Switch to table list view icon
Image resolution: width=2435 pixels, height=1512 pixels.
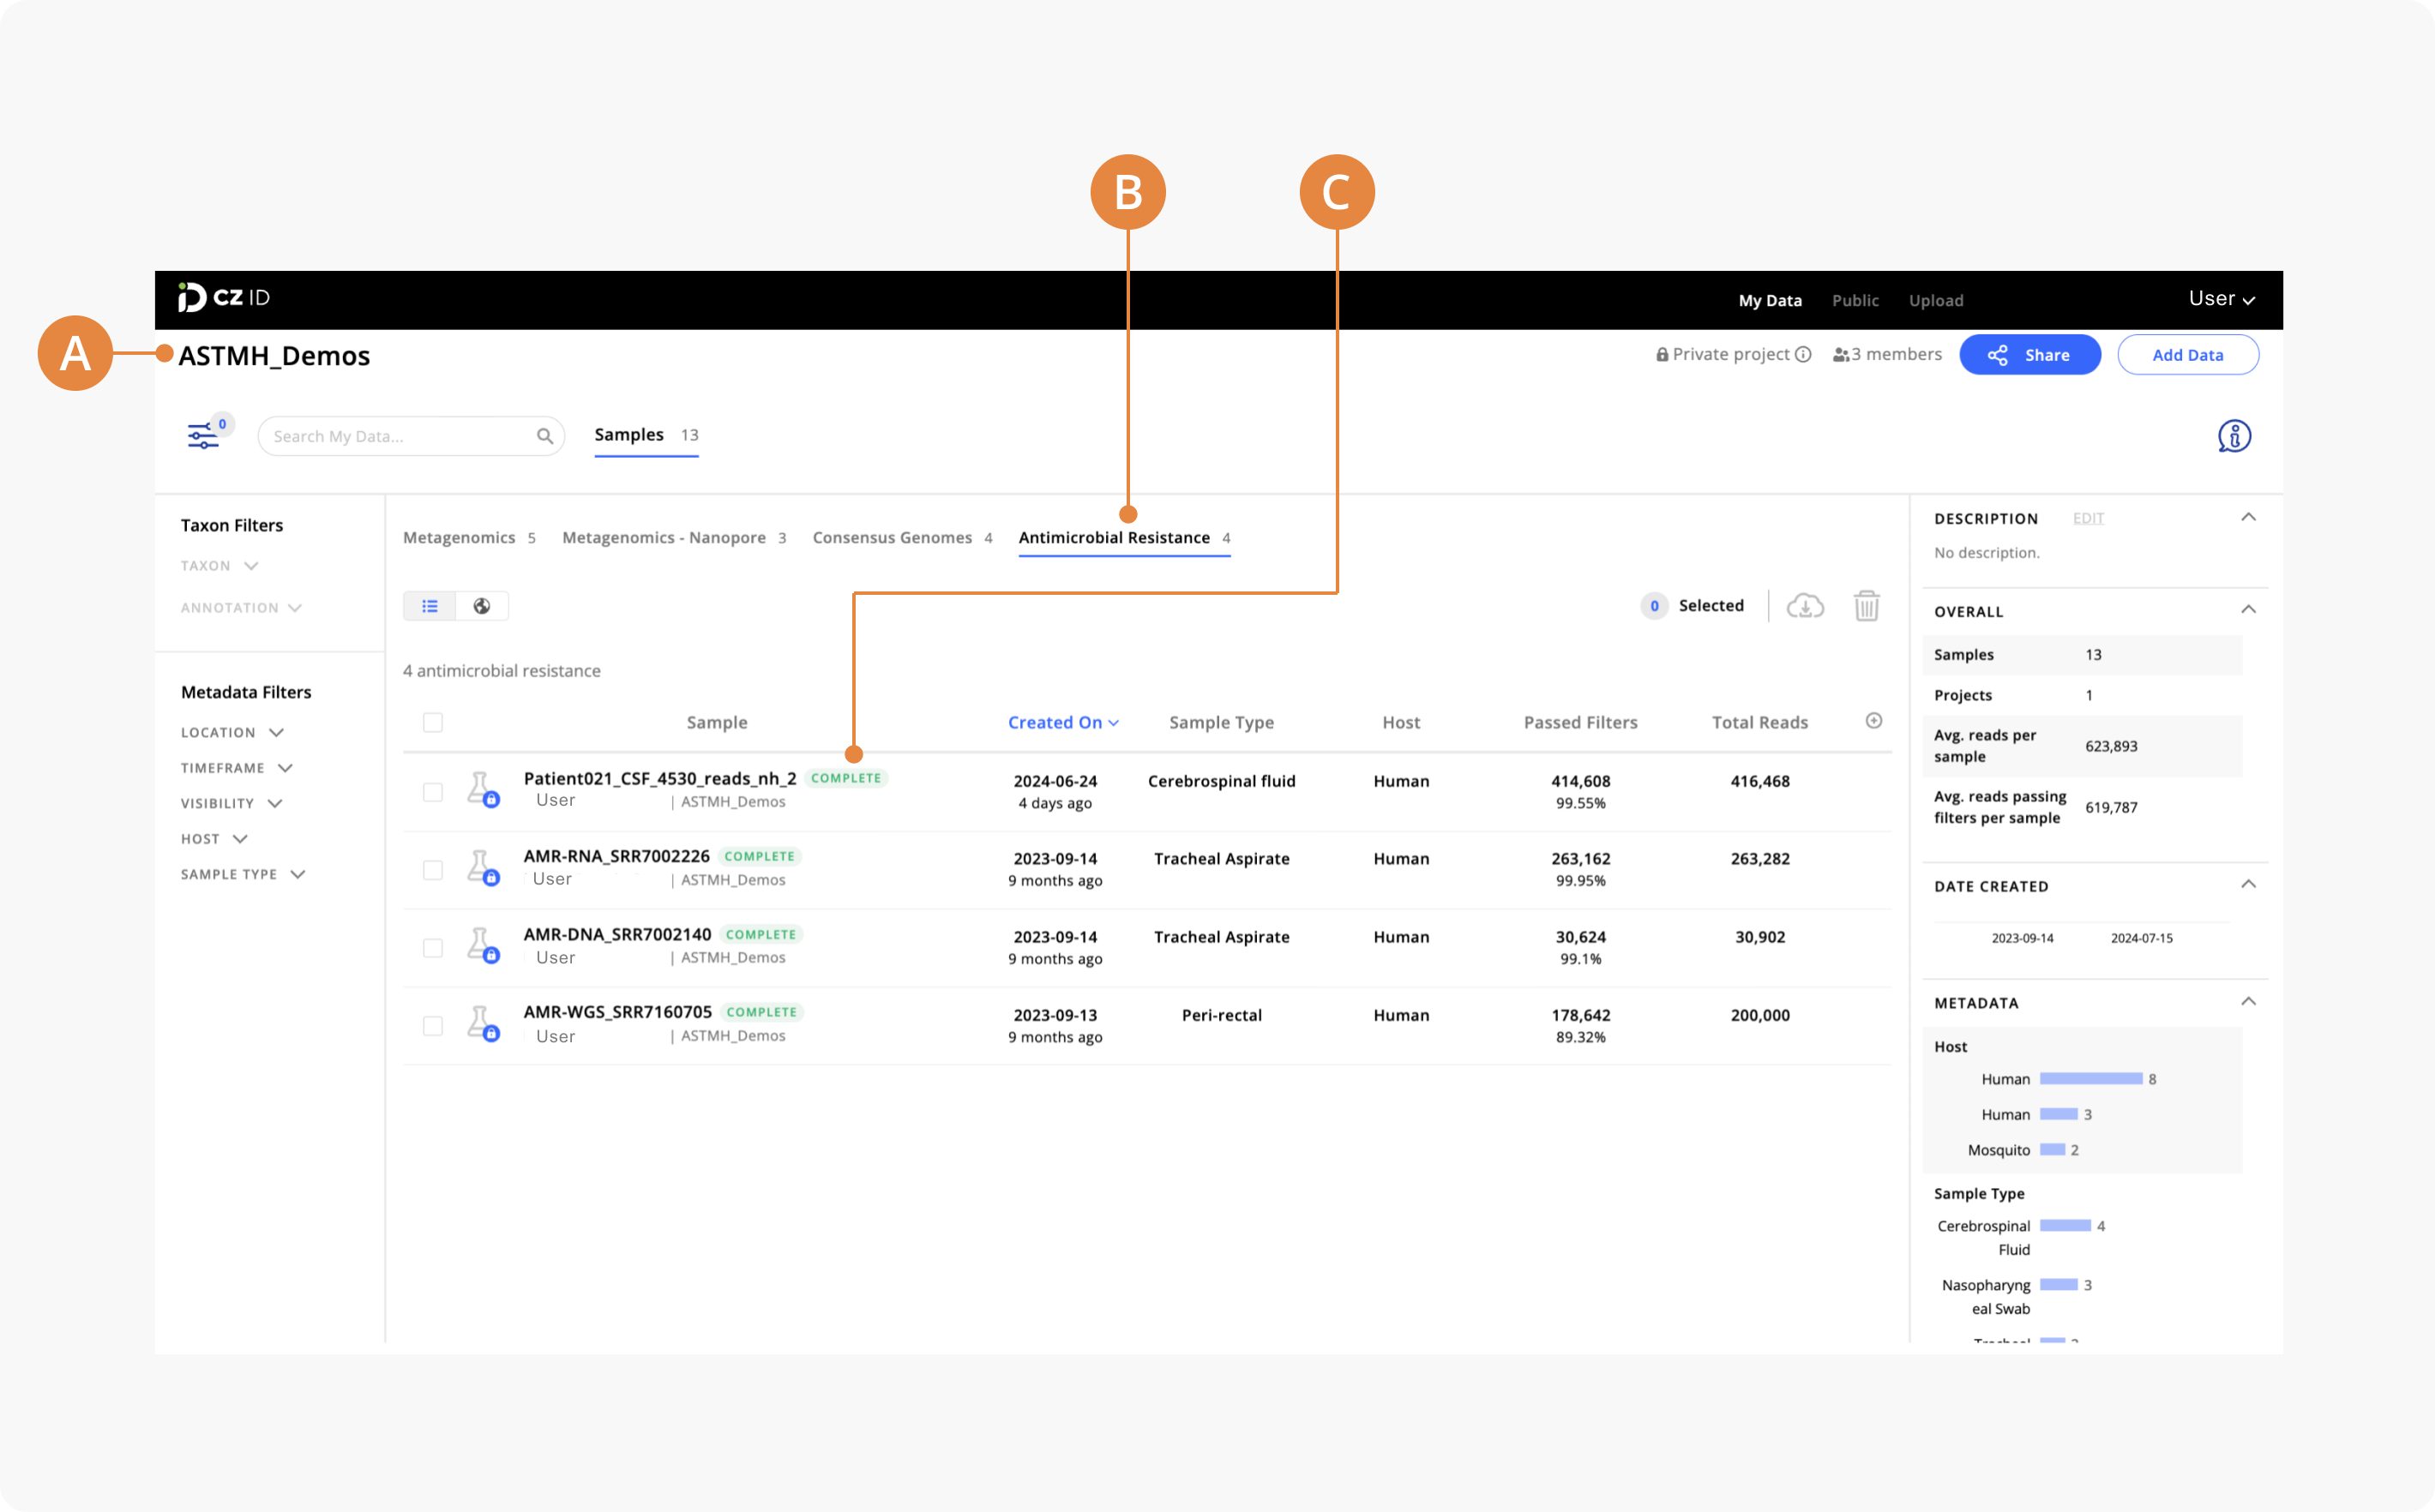[x=430, y=606]
